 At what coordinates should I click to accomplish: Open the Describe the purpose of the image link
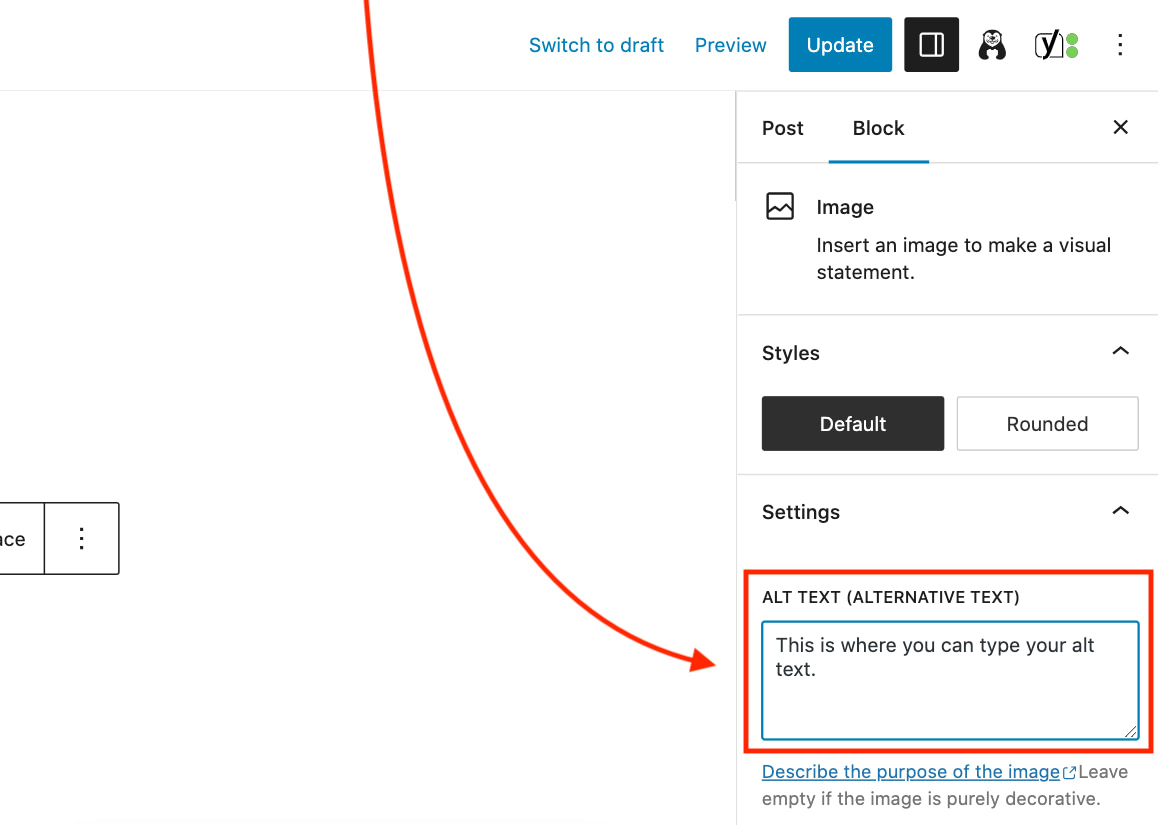pos(912,771)
